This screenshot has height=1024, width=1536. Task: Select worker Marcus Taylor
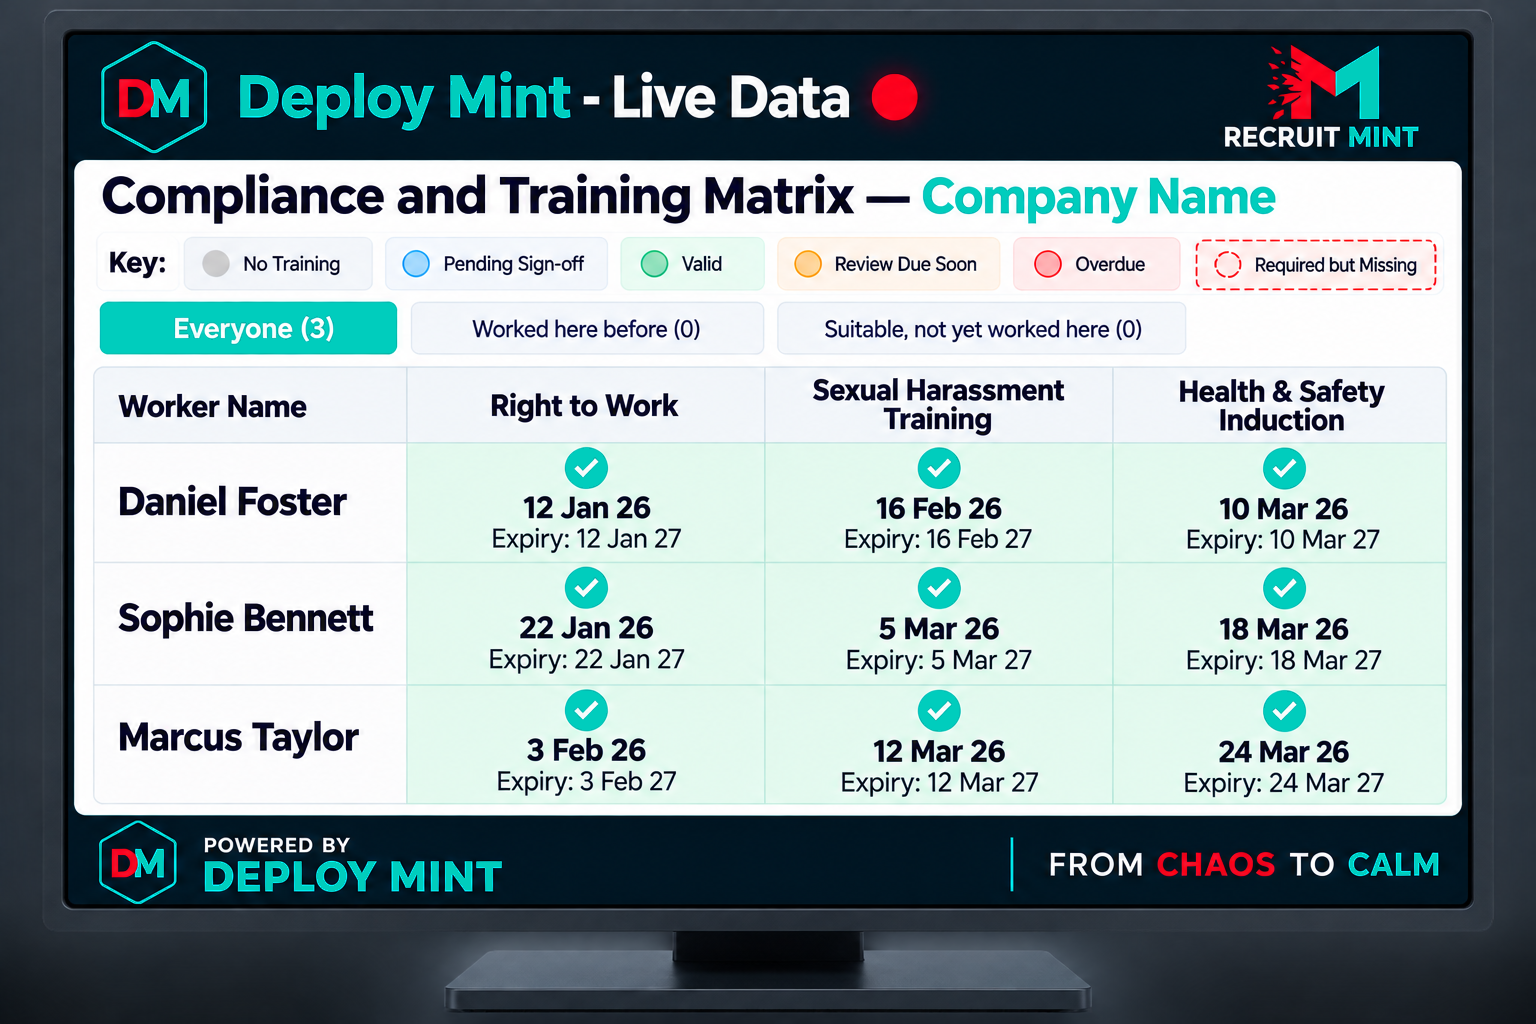tap(238, 737)
